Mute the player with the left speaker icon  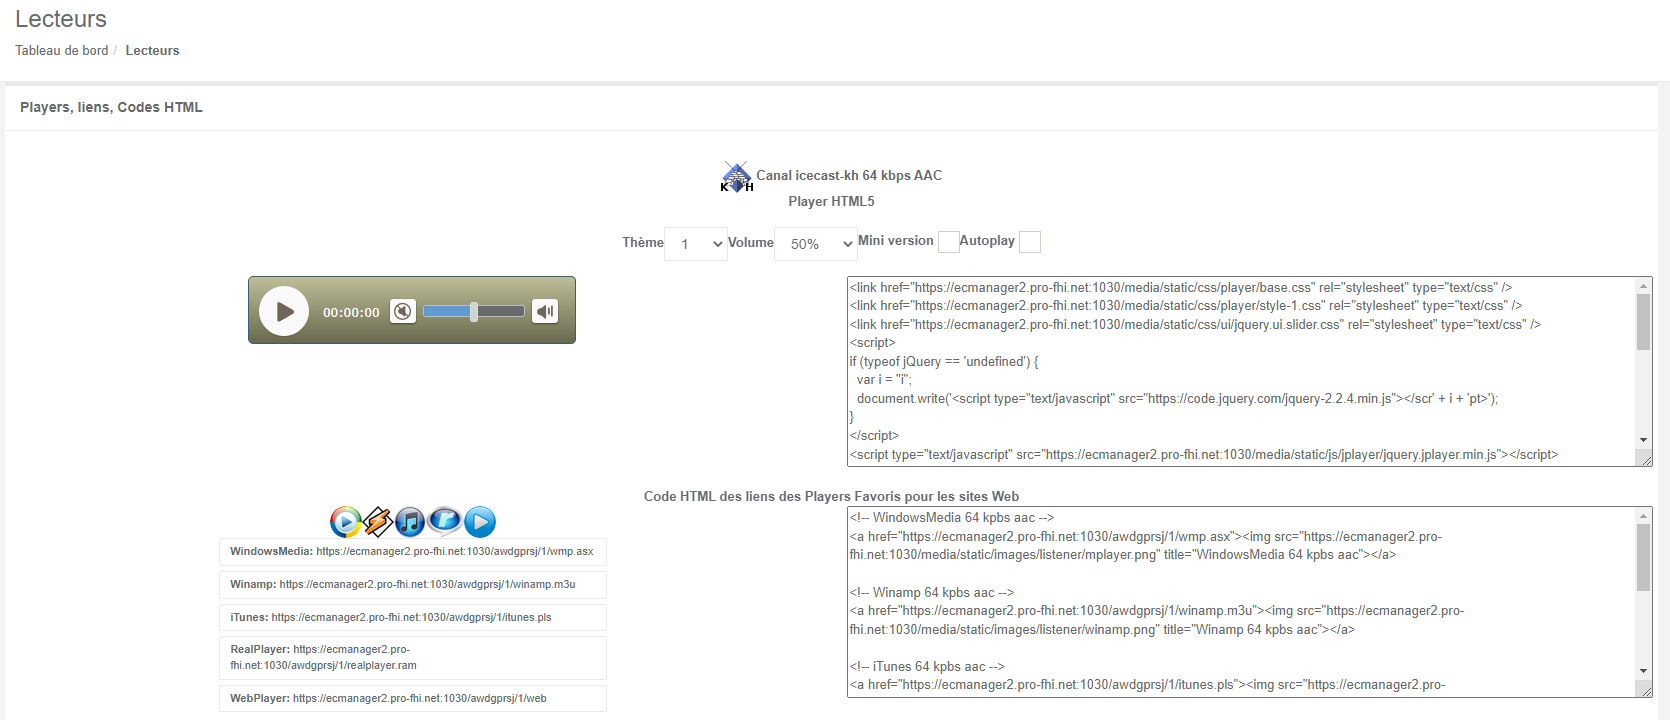point(403,311)
